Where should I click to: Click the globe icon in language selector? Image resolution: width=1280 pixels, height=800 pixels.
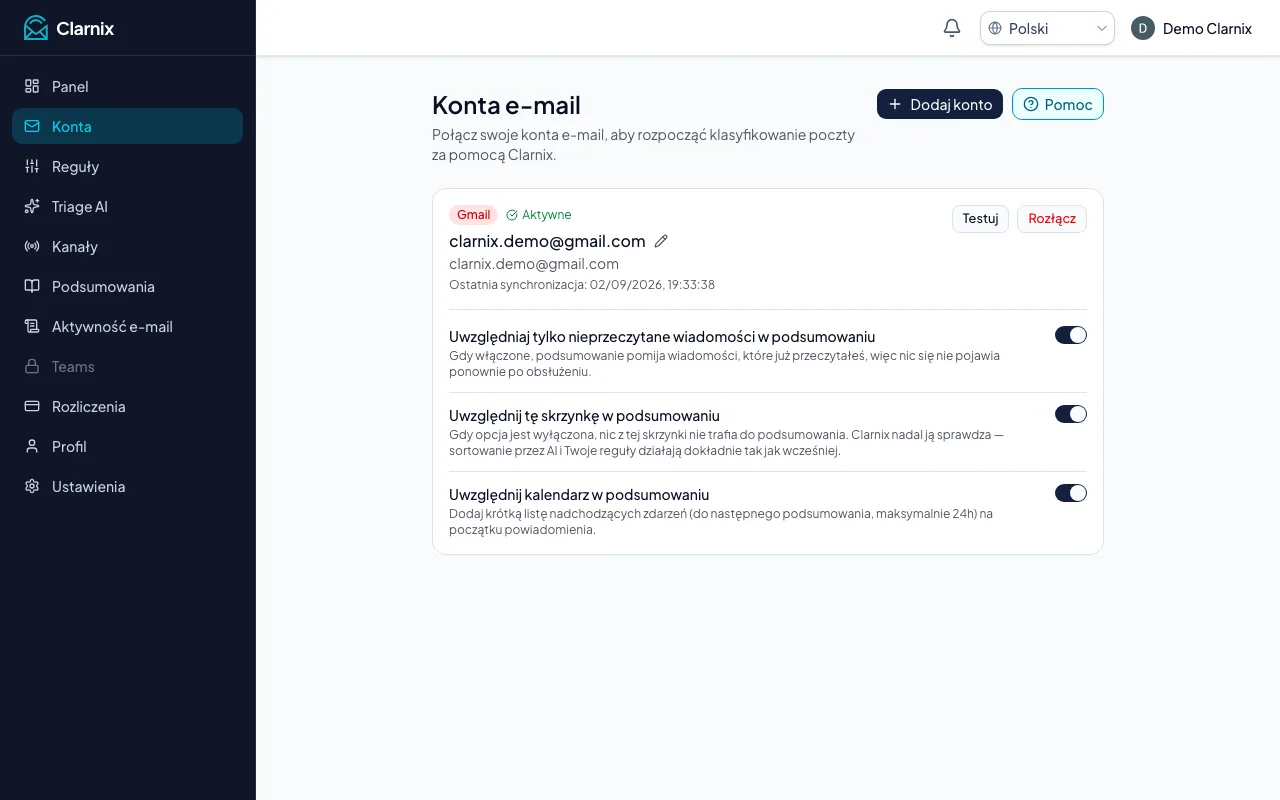(x=995, y=28)
